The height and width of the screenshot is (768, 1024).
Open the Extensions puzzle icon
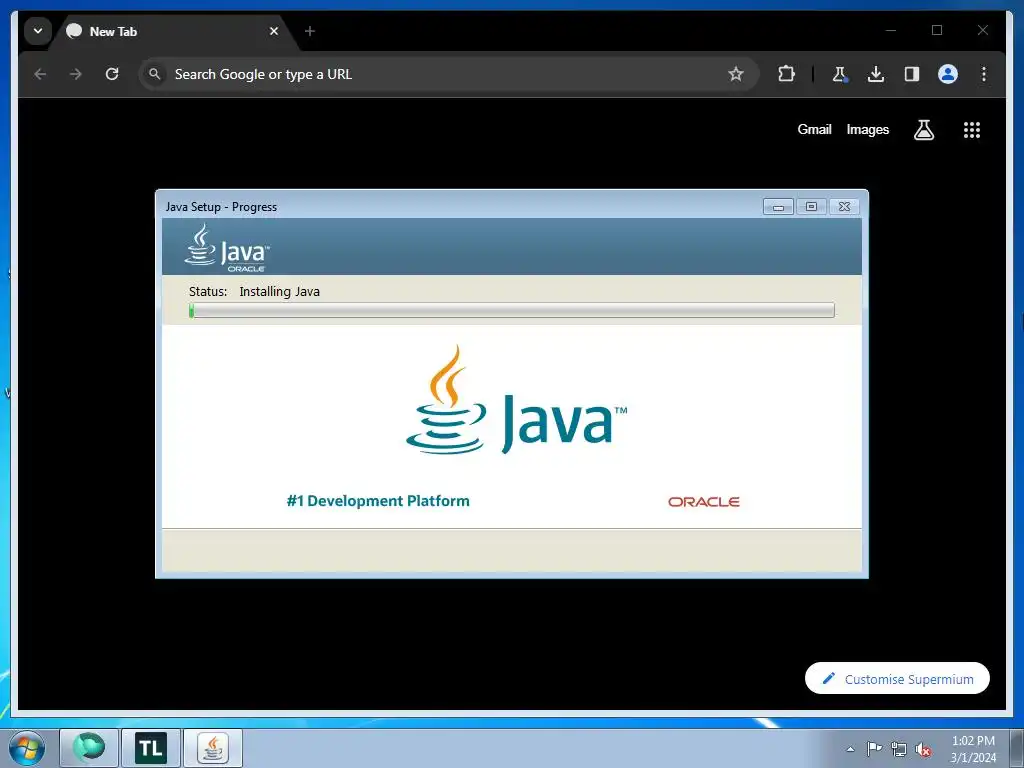coord(786,74)
